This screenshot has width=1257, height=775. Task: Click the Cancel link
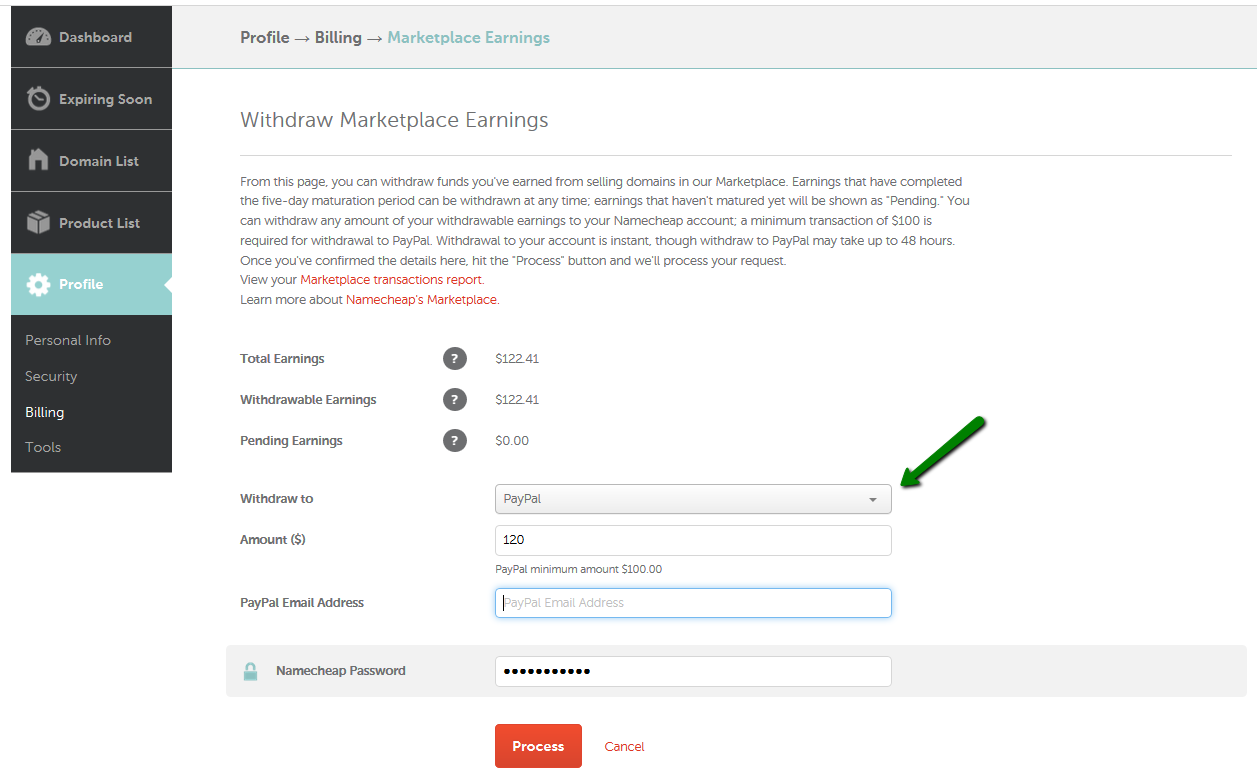coord(625,747)
